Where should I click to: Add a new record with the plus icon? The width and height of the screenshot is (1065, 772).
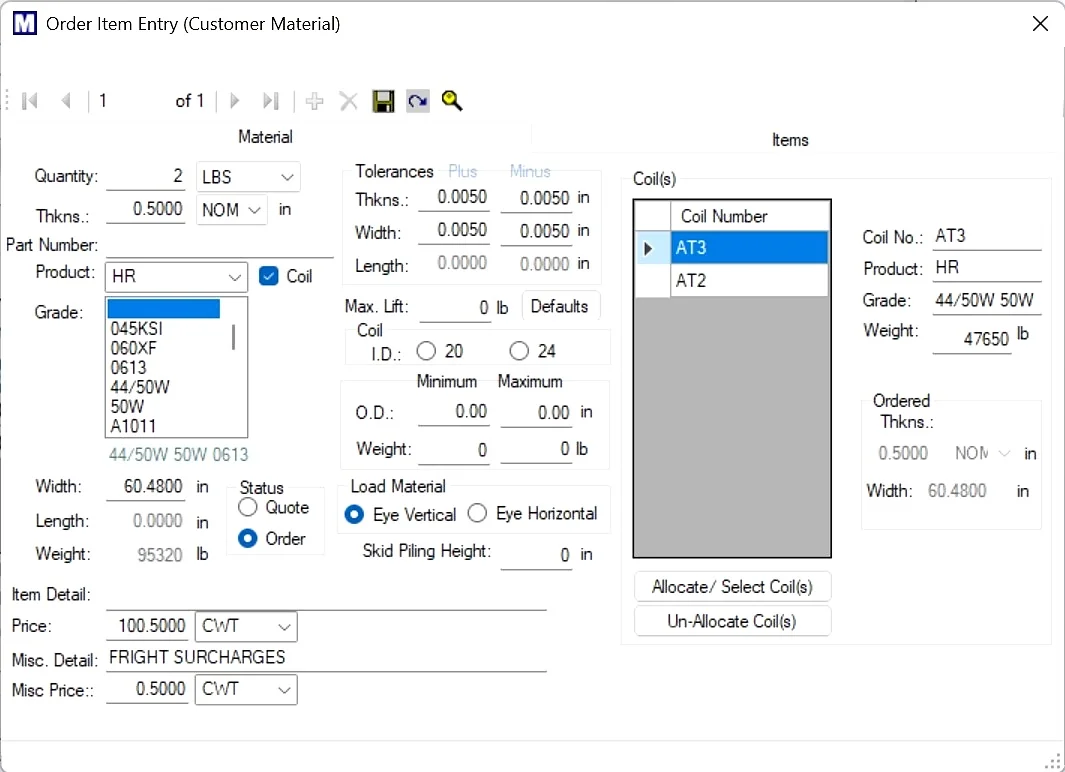coord(314,100)
